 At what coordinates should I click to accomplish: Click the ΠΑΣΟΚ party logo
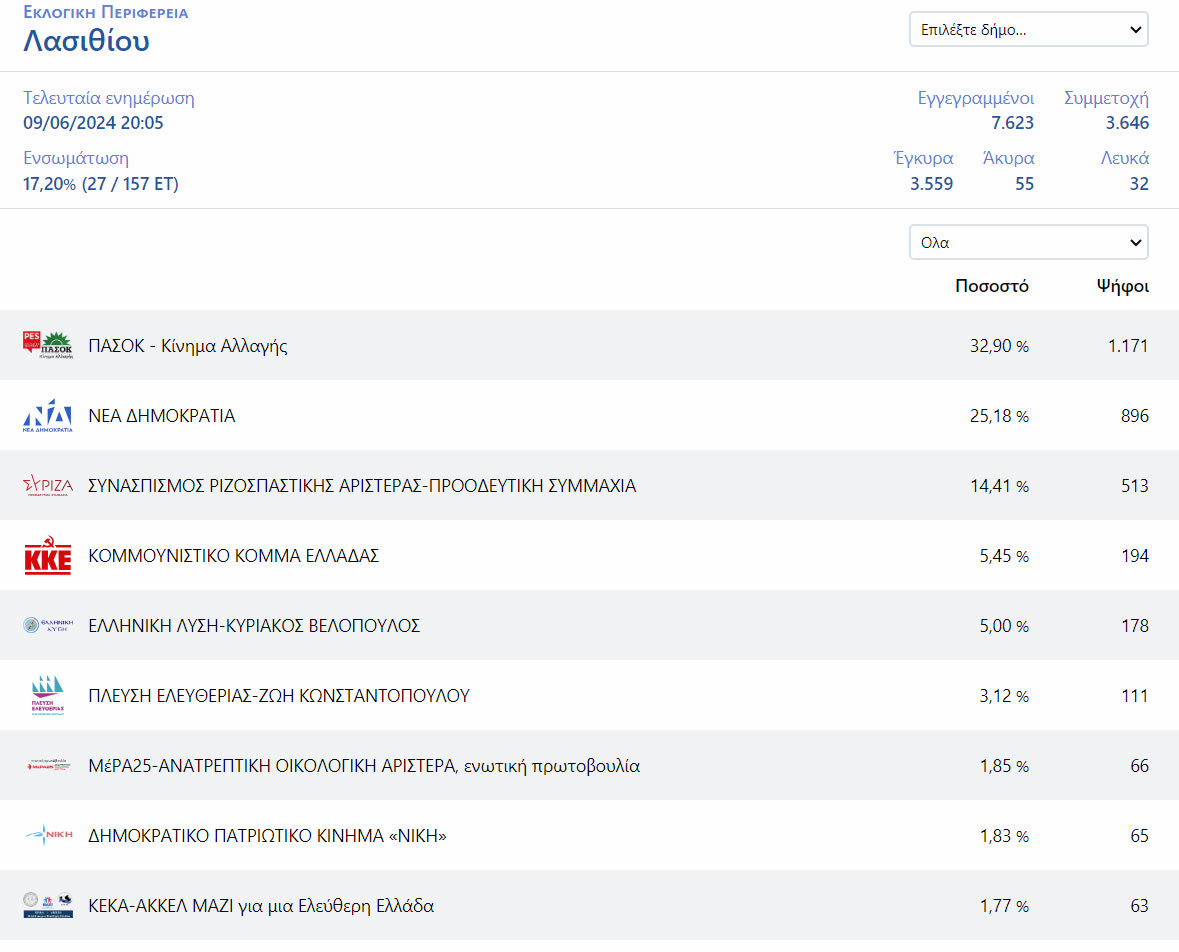pos(48,346)
